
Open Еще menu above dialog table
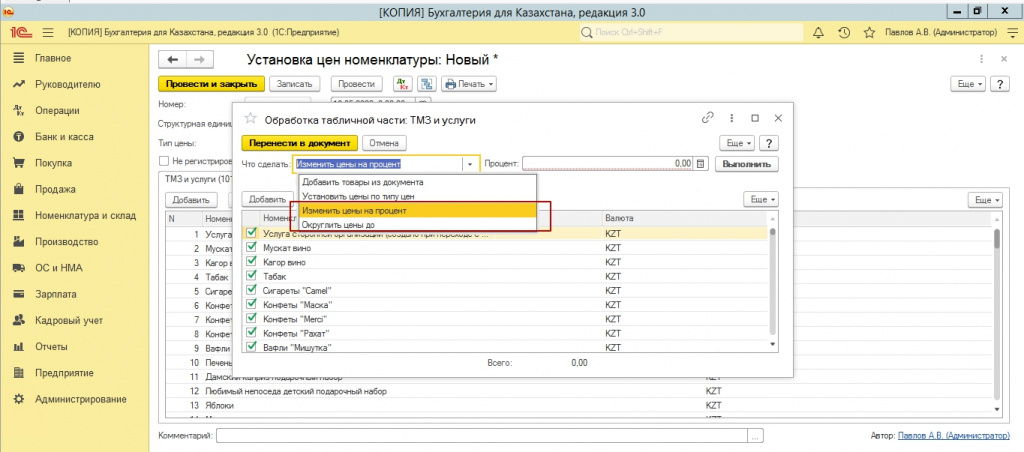coord(761,199)
